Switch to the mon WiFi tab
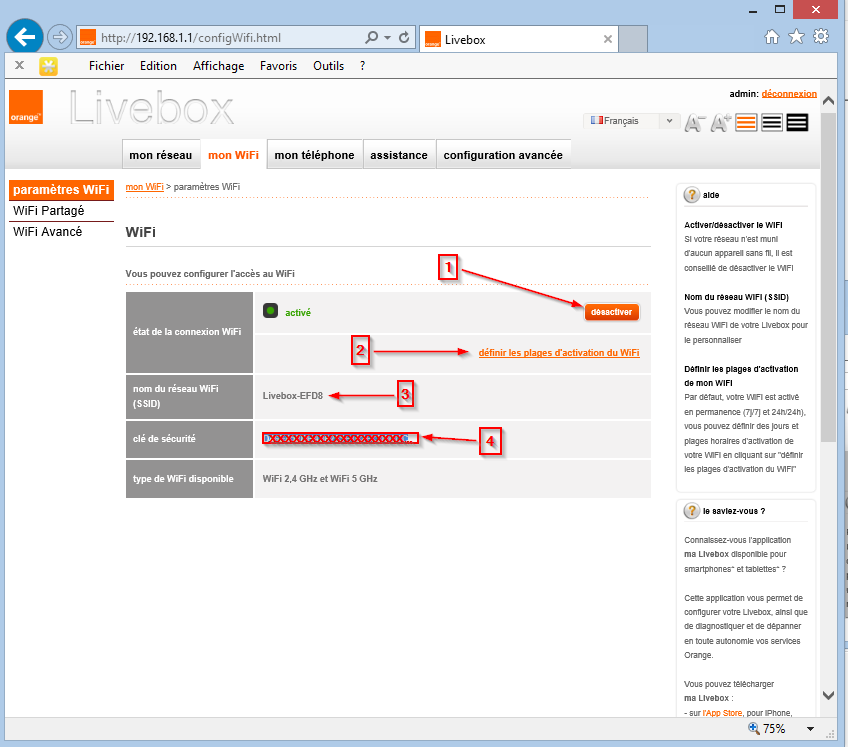This screenshot has width=848, height=747. (x=234, y=155)
